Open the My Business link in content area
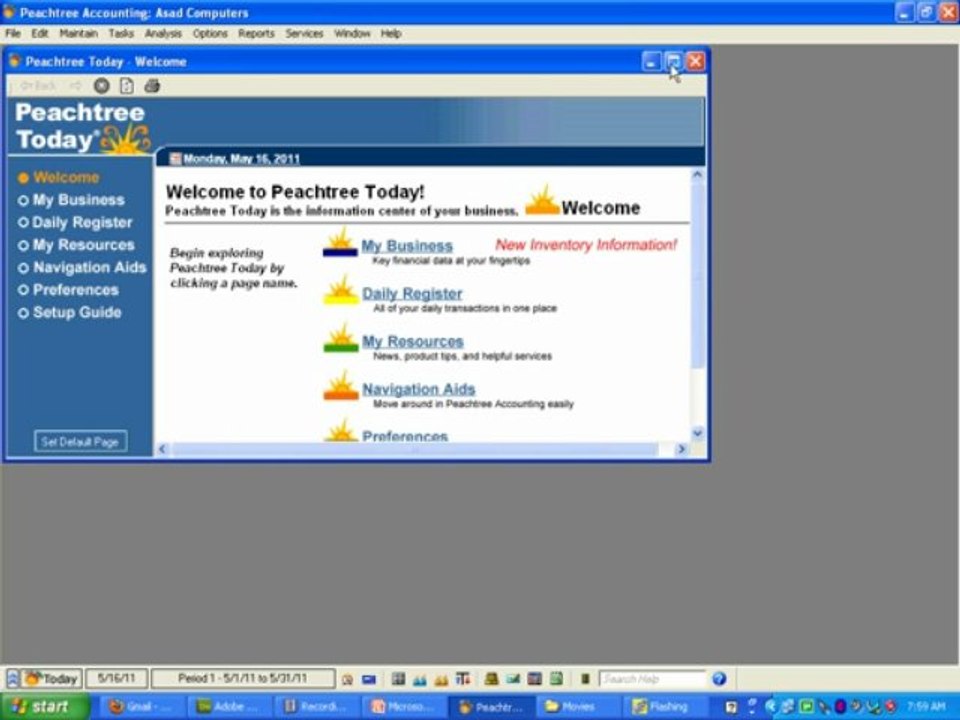 pyautogui.click(x=407, y=246)
